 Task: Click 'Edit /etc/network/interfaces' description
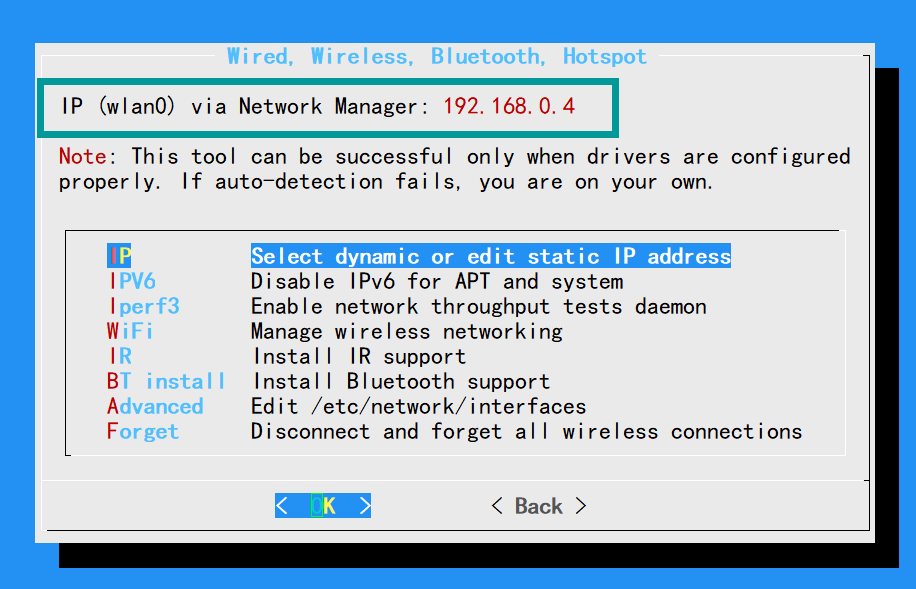pos(418,406)
